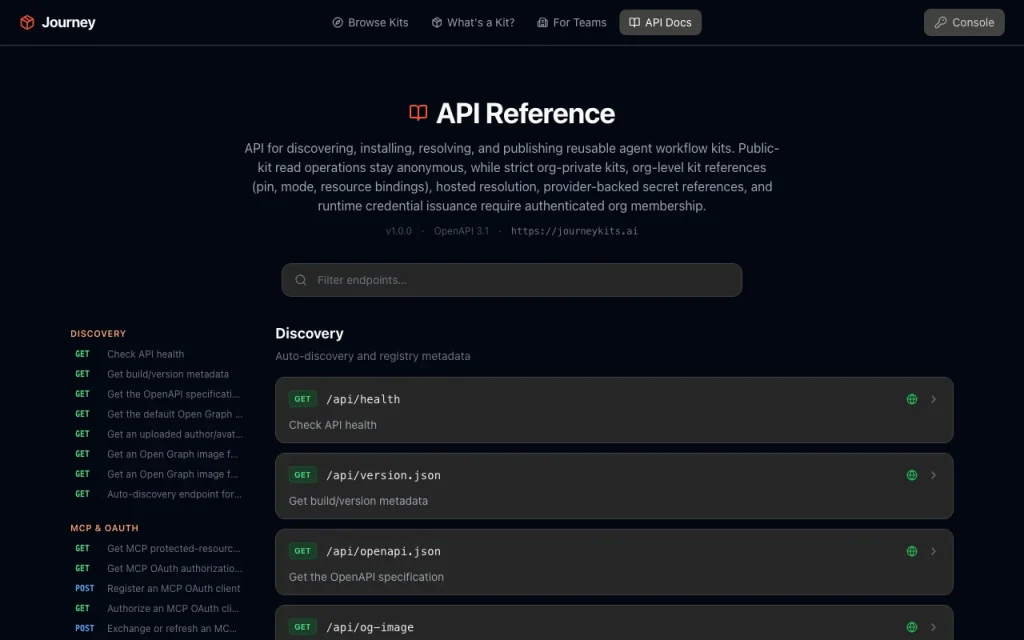This screenshot has width=1024, height=640.
Task: Click the book icon in API Docs tab
Action: coord(634,22)
